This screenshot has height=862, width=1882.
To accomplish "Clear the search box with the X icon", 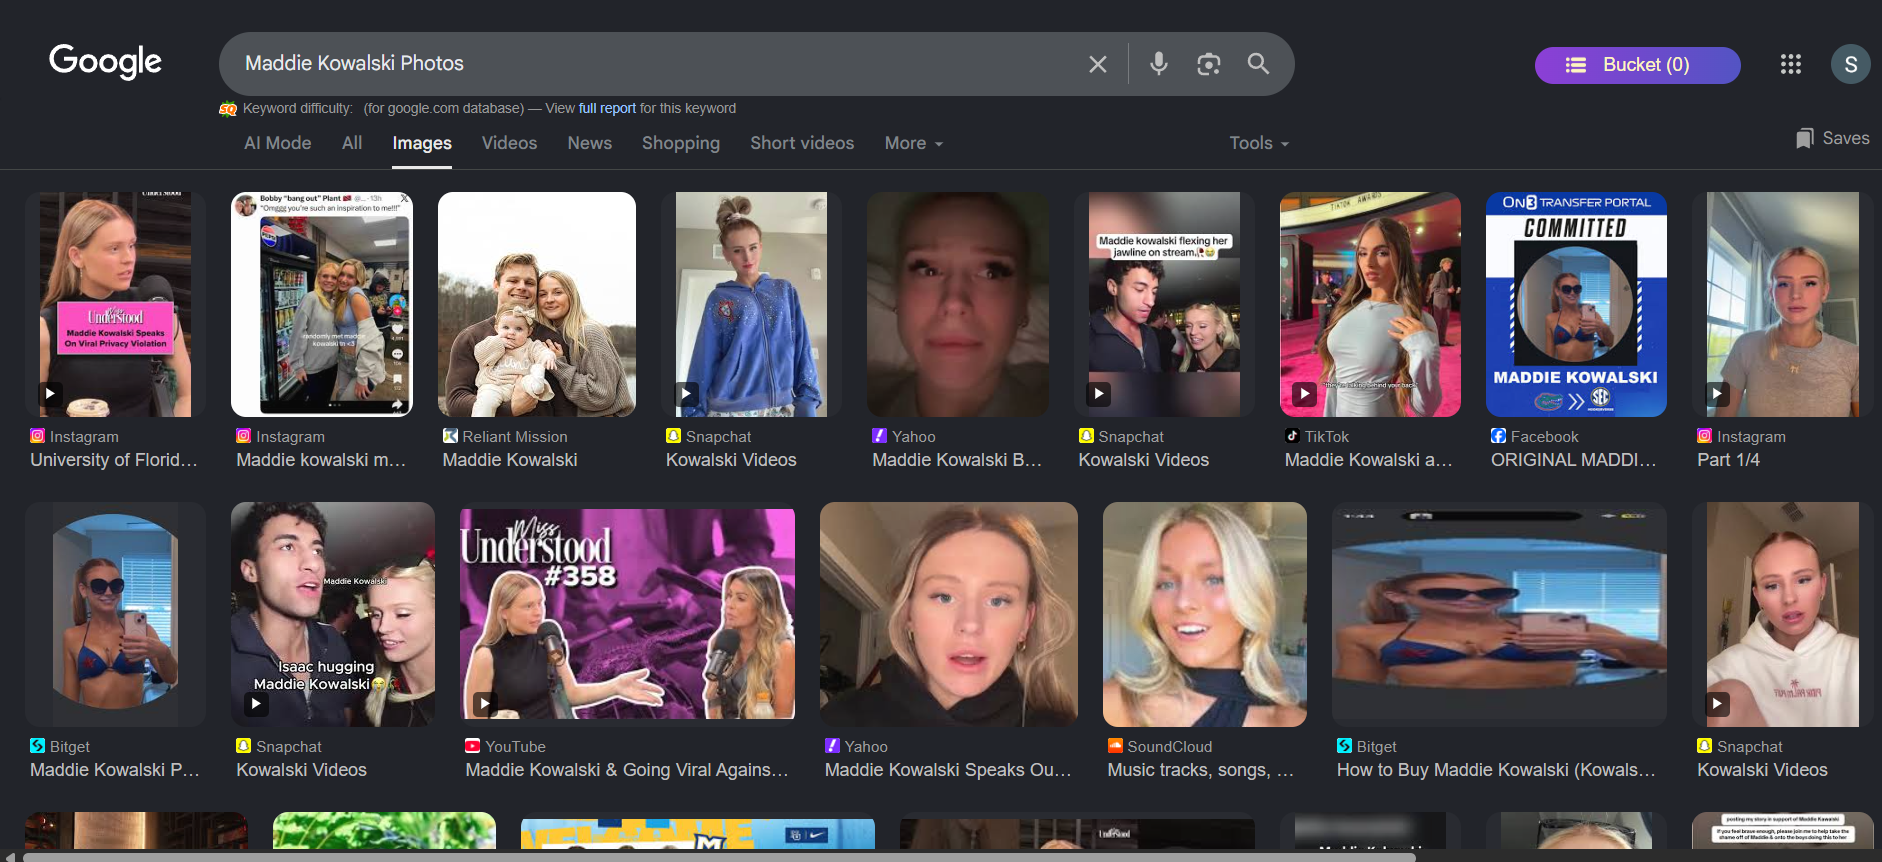I will [x=1098, y=64].
